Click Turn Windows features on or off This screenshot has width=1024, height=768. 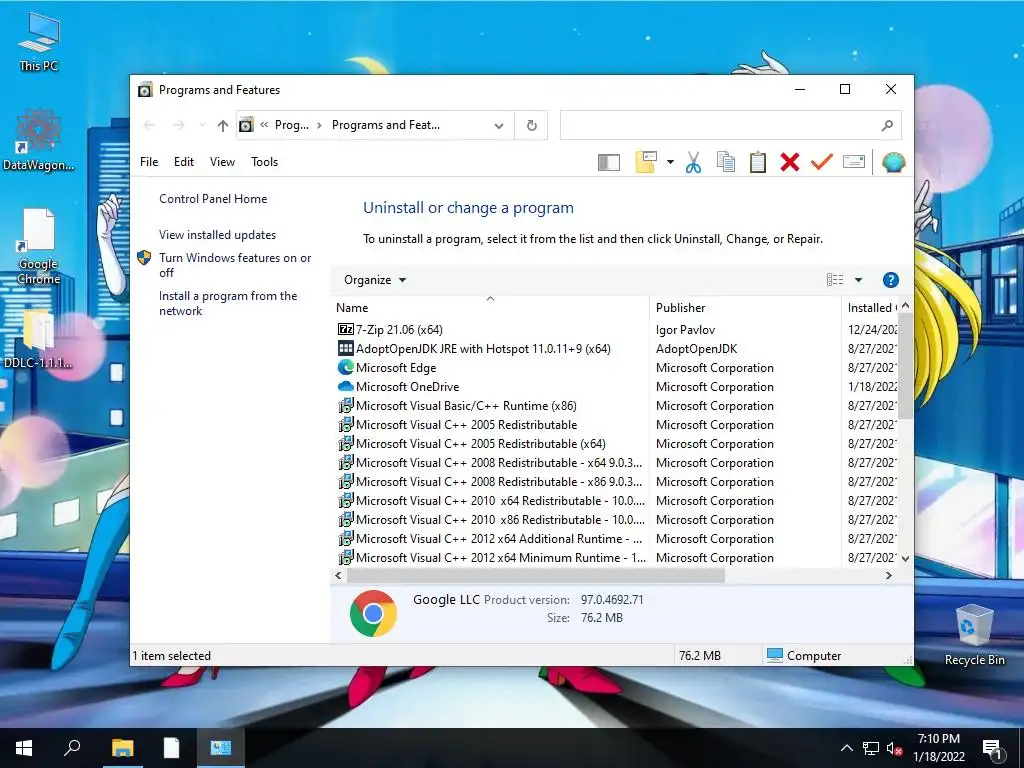click(x=235, y=265)
